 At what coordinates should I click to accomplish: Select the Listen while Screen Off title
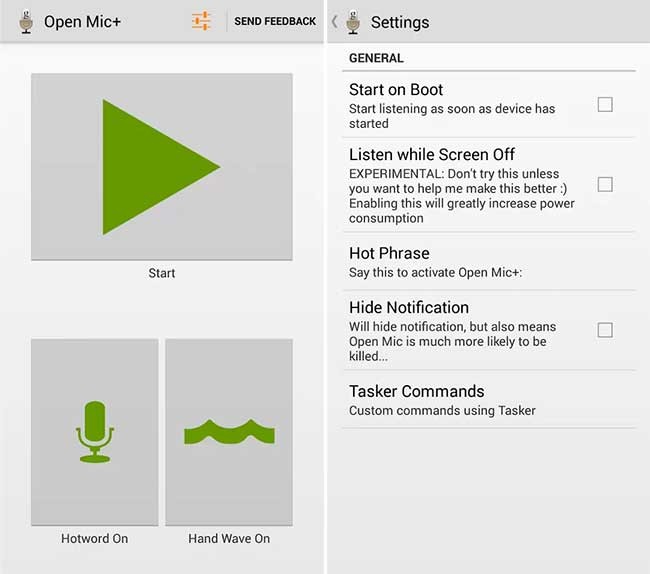[x=432, y=155]
